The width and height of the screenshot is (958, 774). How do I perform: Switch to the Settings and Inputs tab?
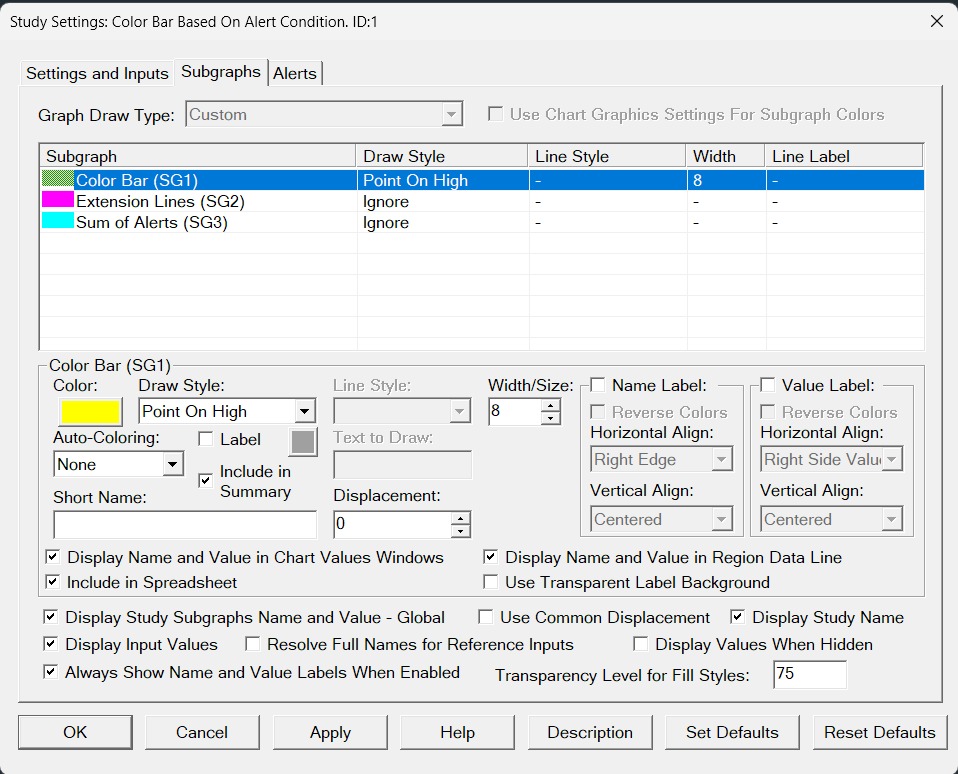[x=97, y=73]
